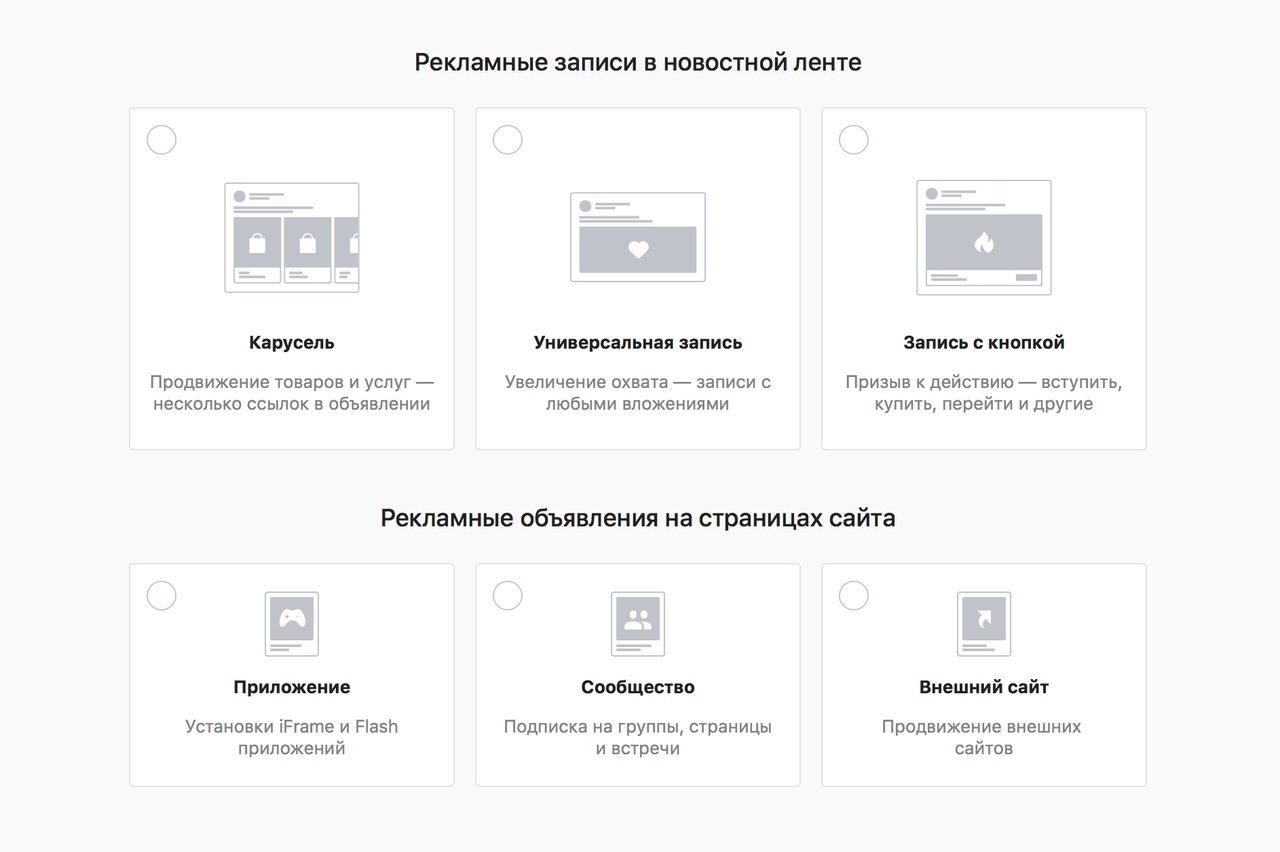Click the Внешний сайт title
This screenshot has width=1280, height=852.
click(984, 688)
